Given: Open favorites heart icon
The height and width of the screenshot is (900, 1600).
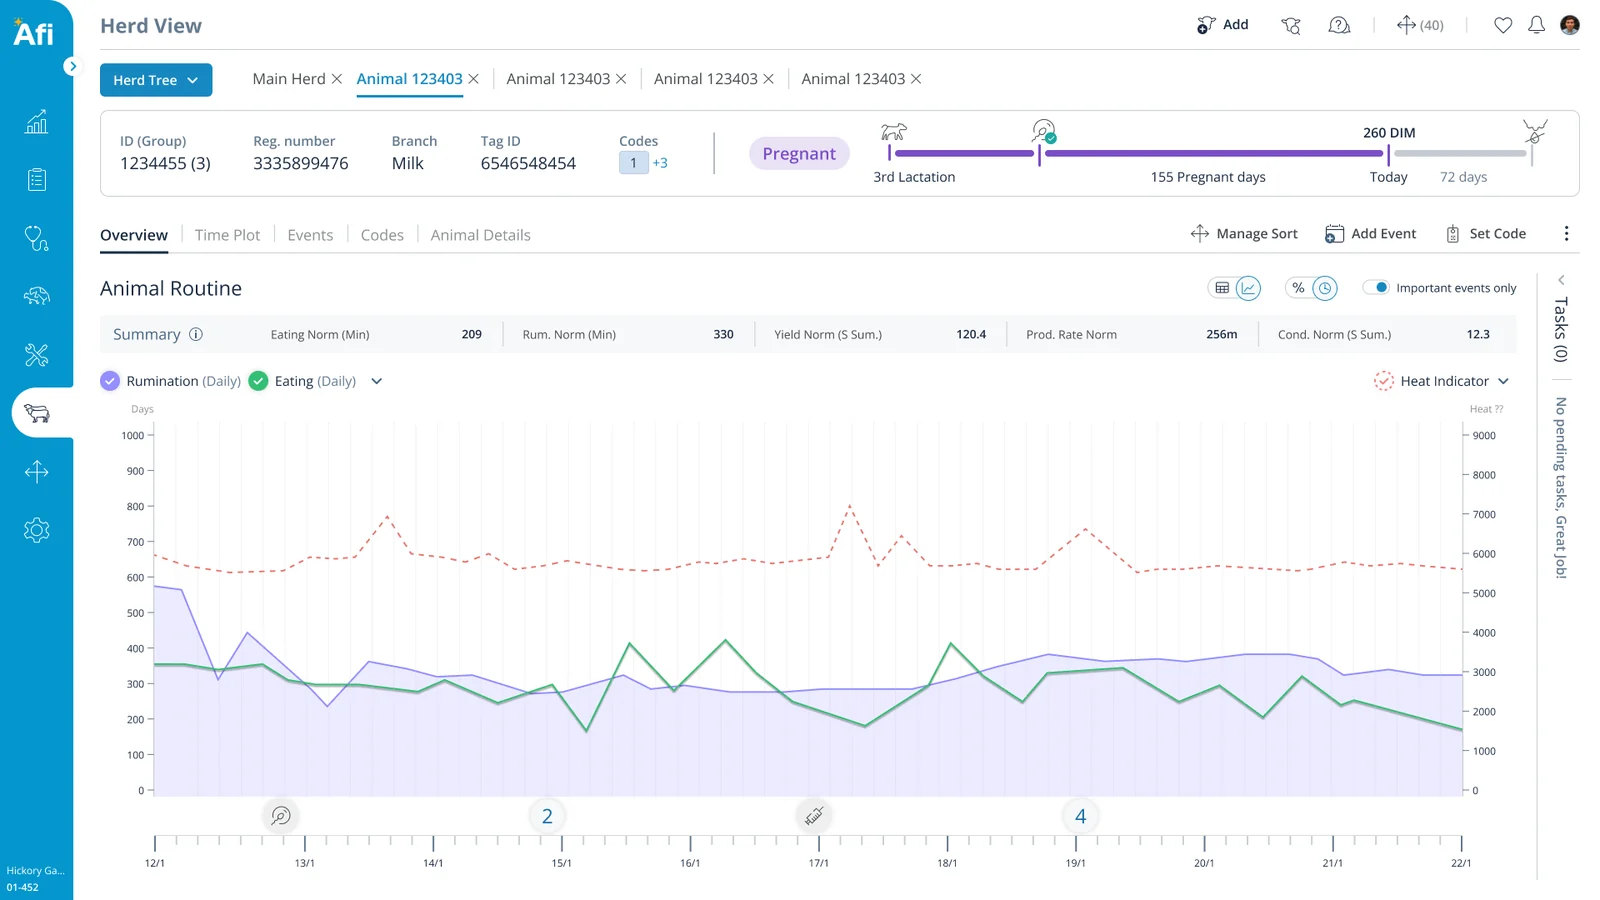Looking at the screenshot, I should 1503,25.
